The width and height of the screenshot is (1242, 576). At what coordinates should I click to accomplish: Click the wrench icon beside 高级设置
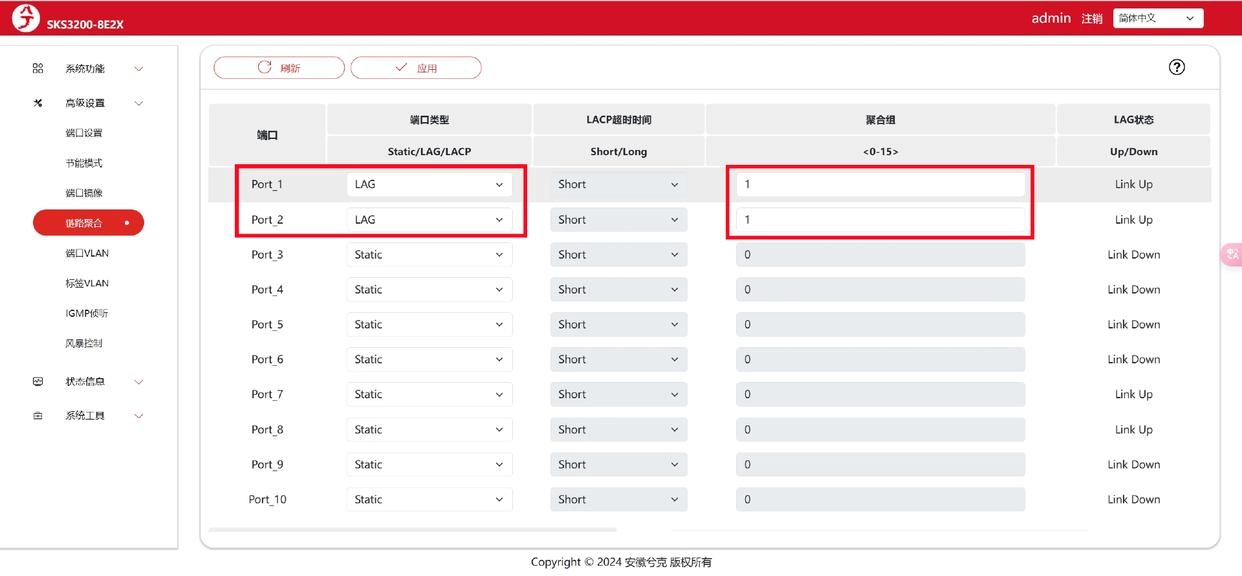38,102
